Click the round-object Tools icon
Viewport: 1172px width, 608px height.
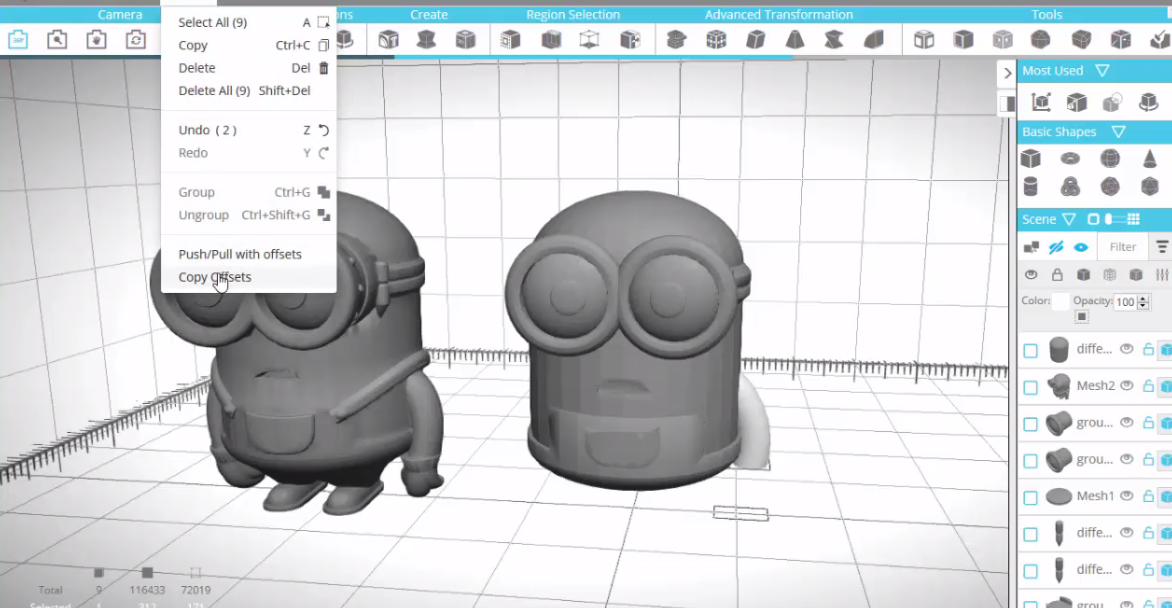pyautogui.click(x=1040, y=40)
